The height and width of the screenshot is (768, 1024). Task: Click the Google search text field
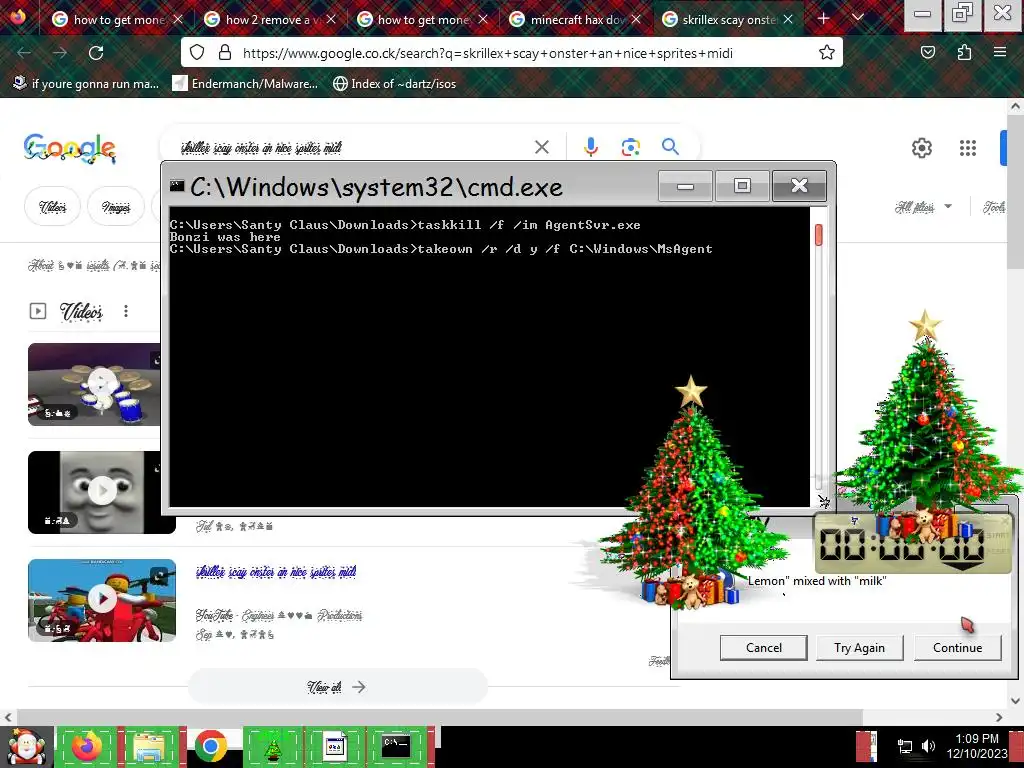pyautogui.click(x=353, y=148)
